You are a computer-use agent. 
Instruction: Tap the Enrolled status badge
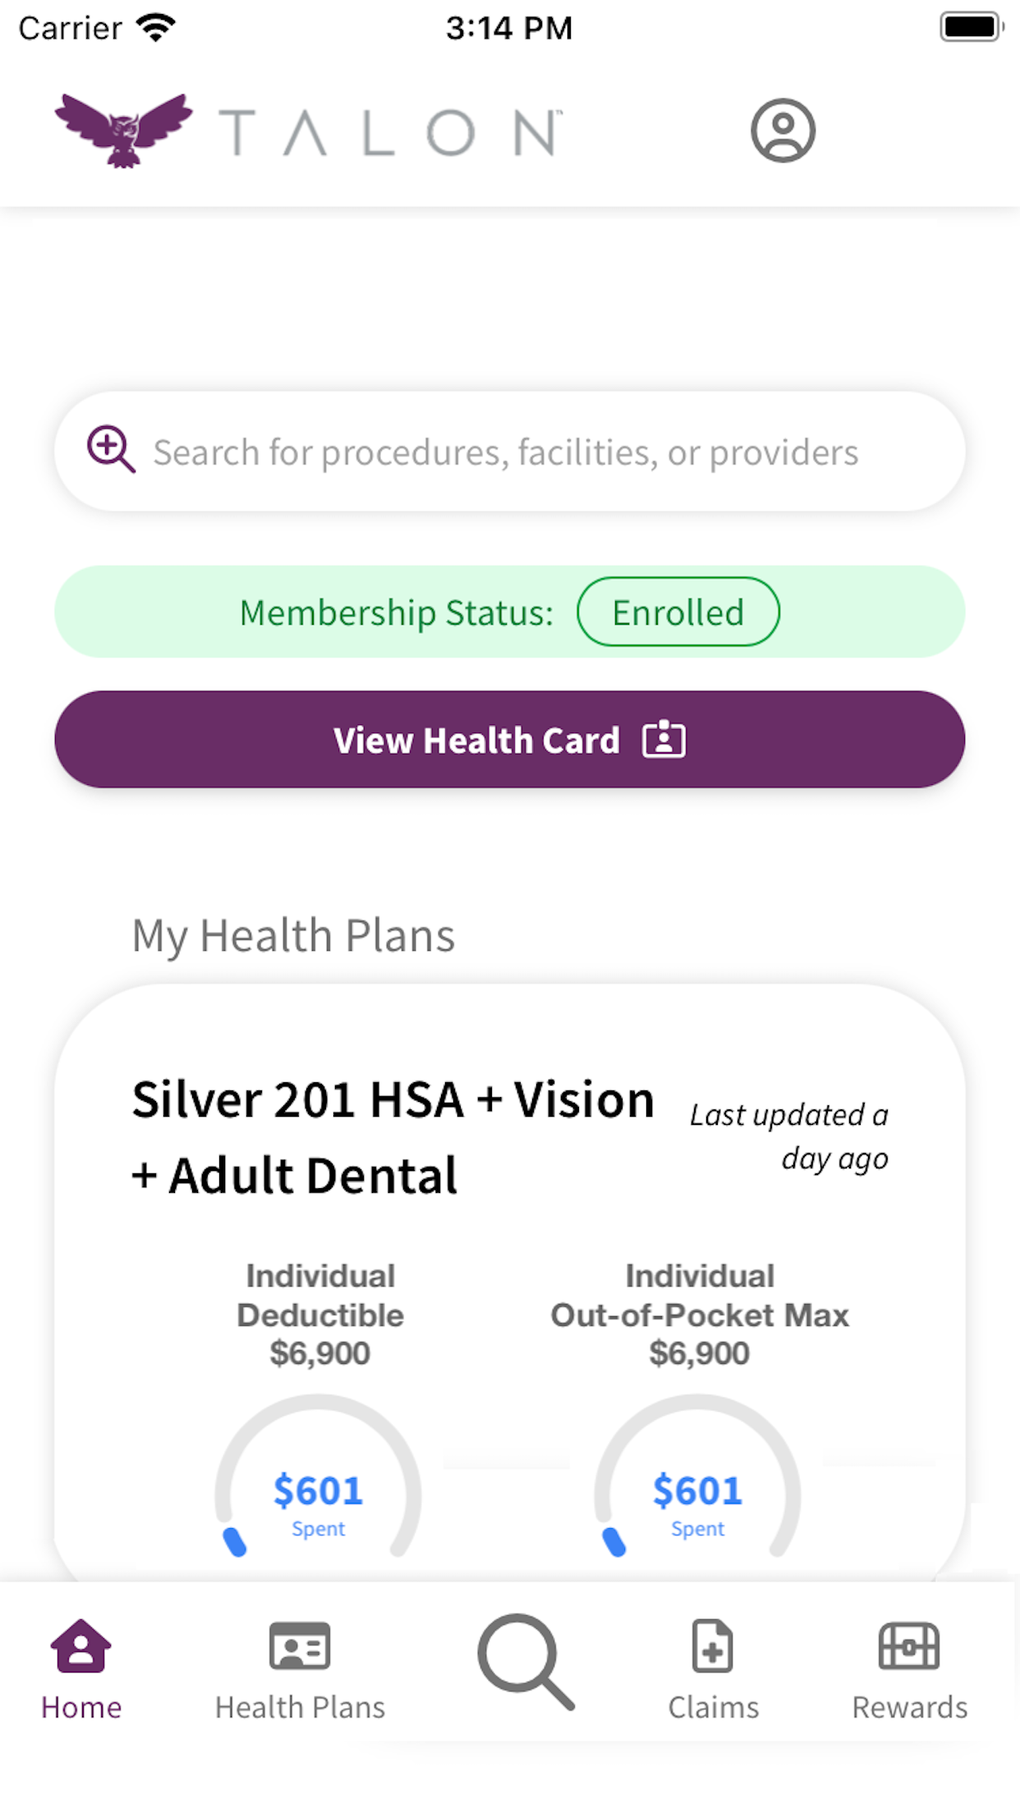[678, 612]
